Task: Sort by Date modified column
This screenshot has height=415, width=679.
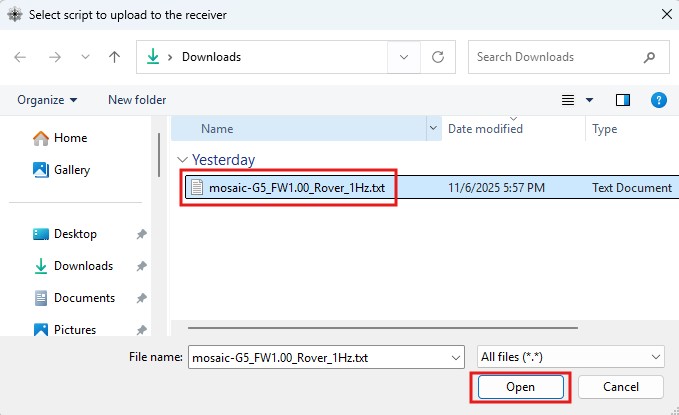Action: pyautogui.click(x=485, y=129)
